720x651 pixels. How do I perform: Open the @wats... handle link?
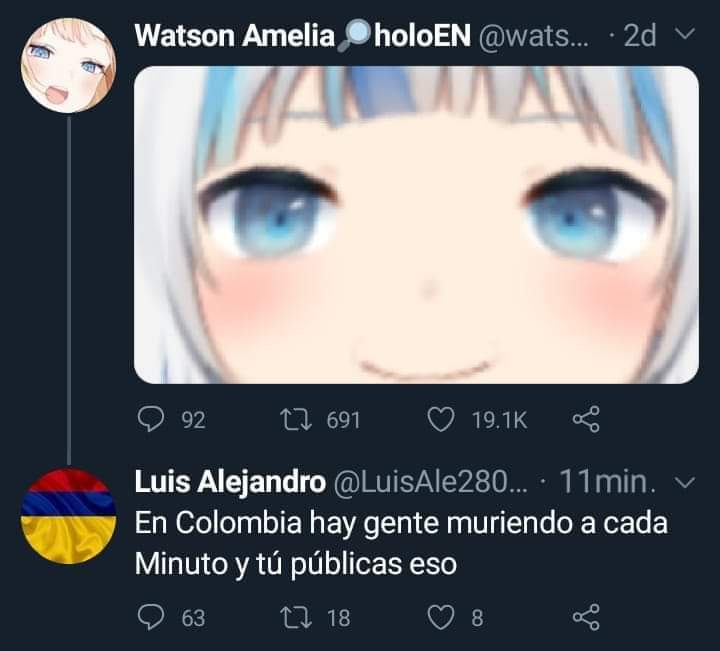(533, 36)
